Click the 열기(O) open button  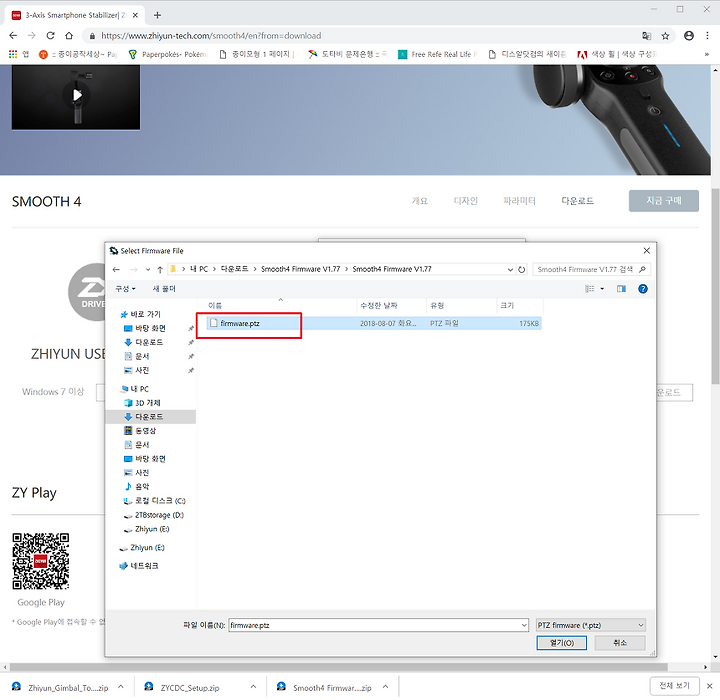562,643
